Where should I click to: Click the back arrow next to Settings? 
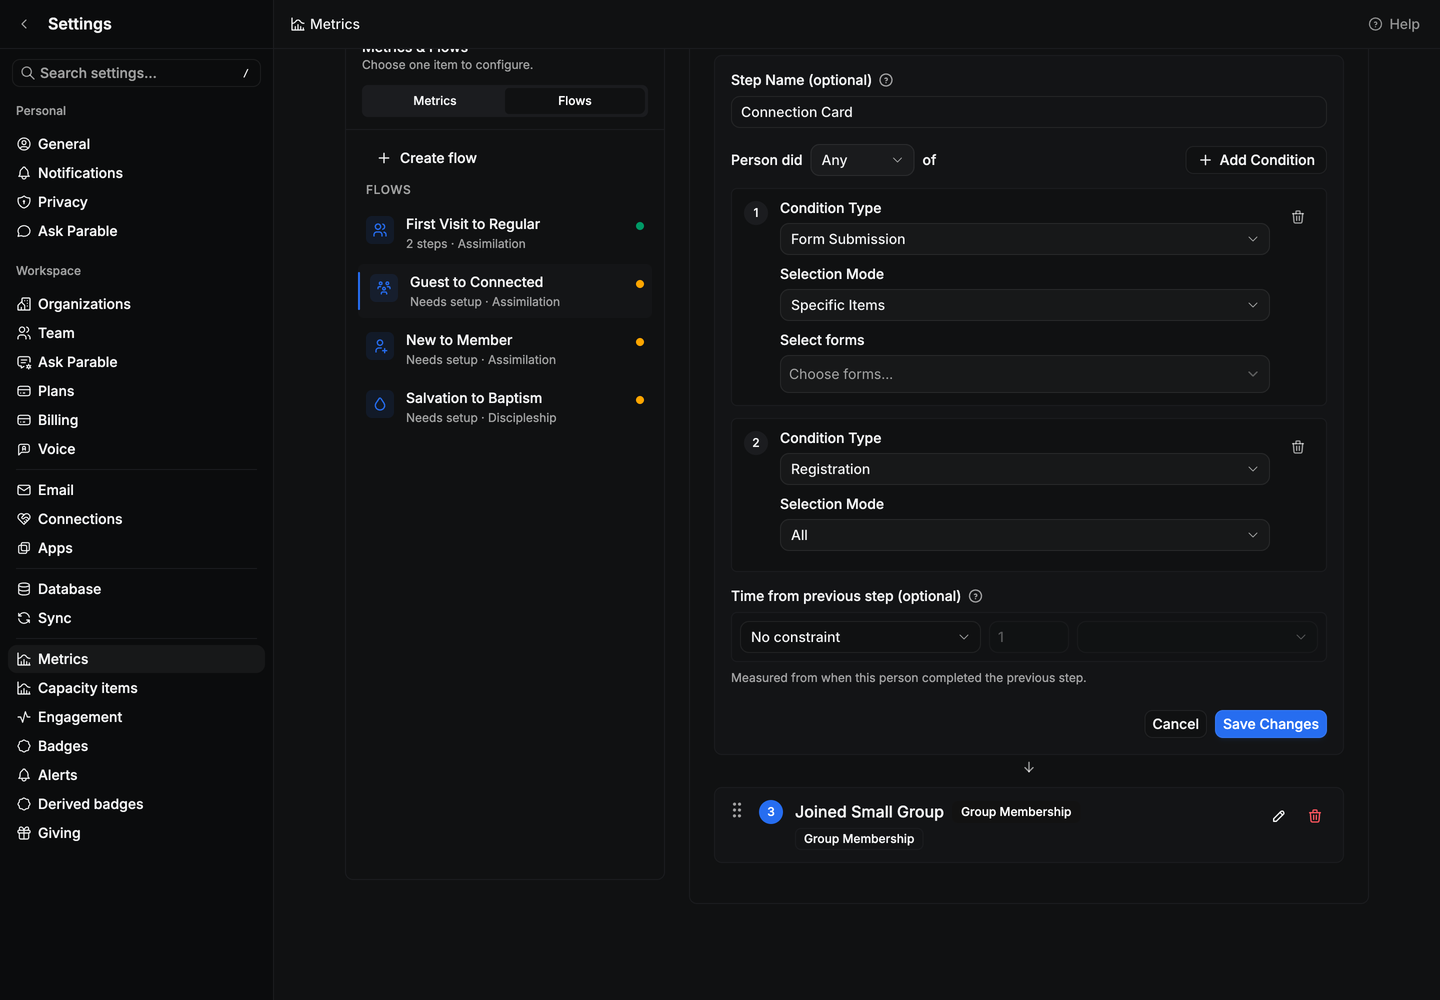[24, 24]
